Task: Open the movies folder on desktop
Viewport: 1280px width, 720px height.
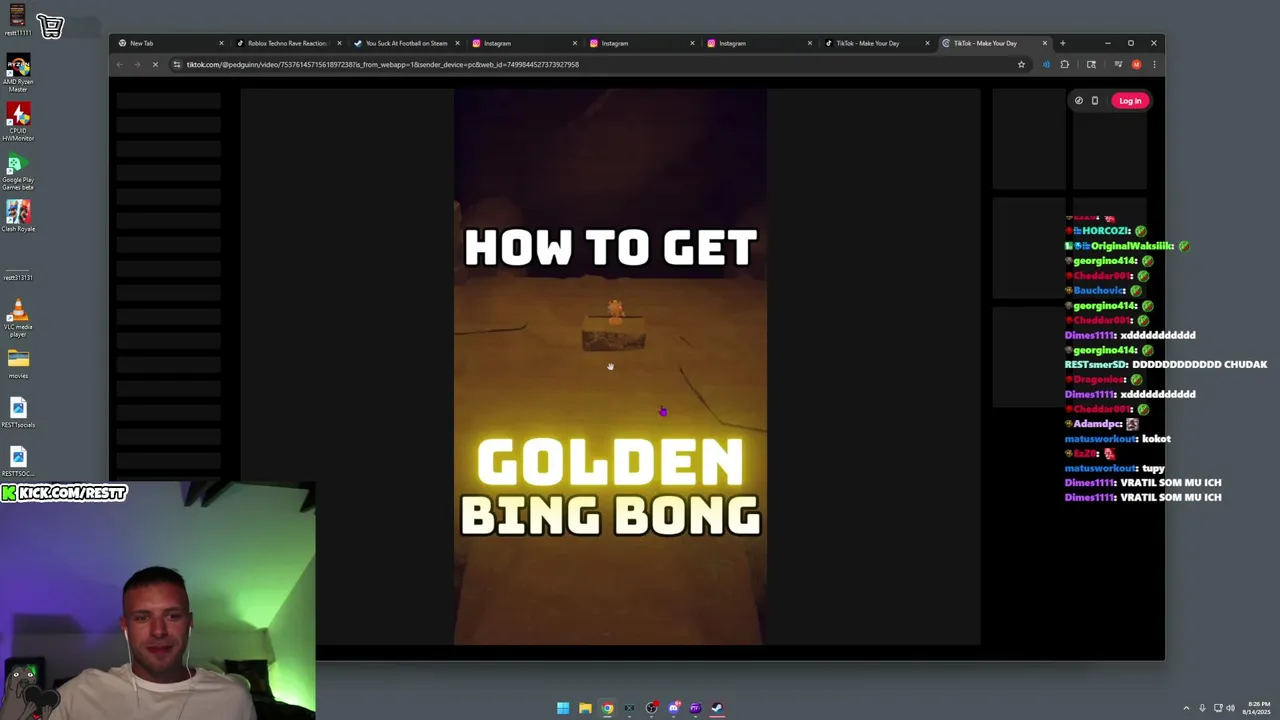Action: coord(18,364)
